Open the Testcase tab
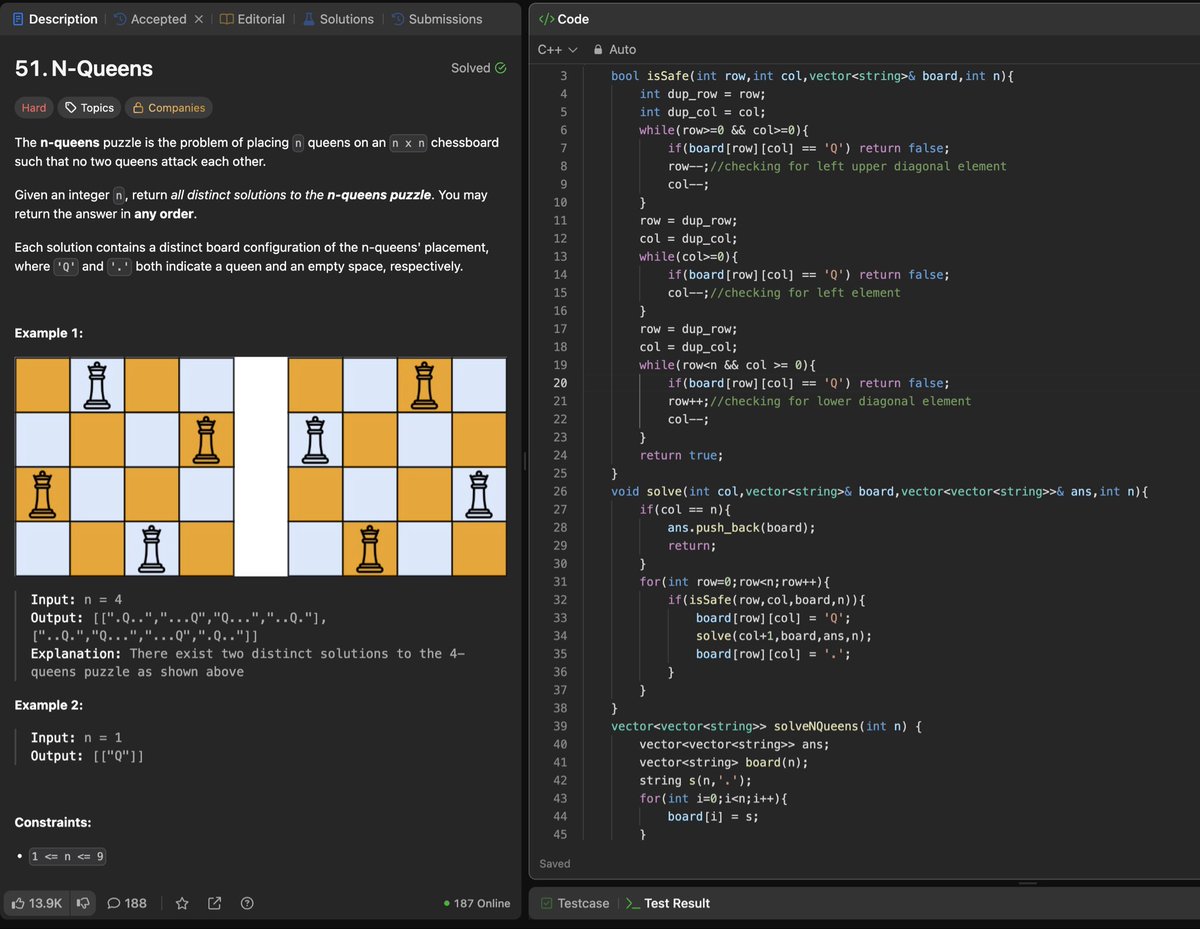Viewport: 1200px width, 929px height. pyautogui.click(x=574, y=903)
